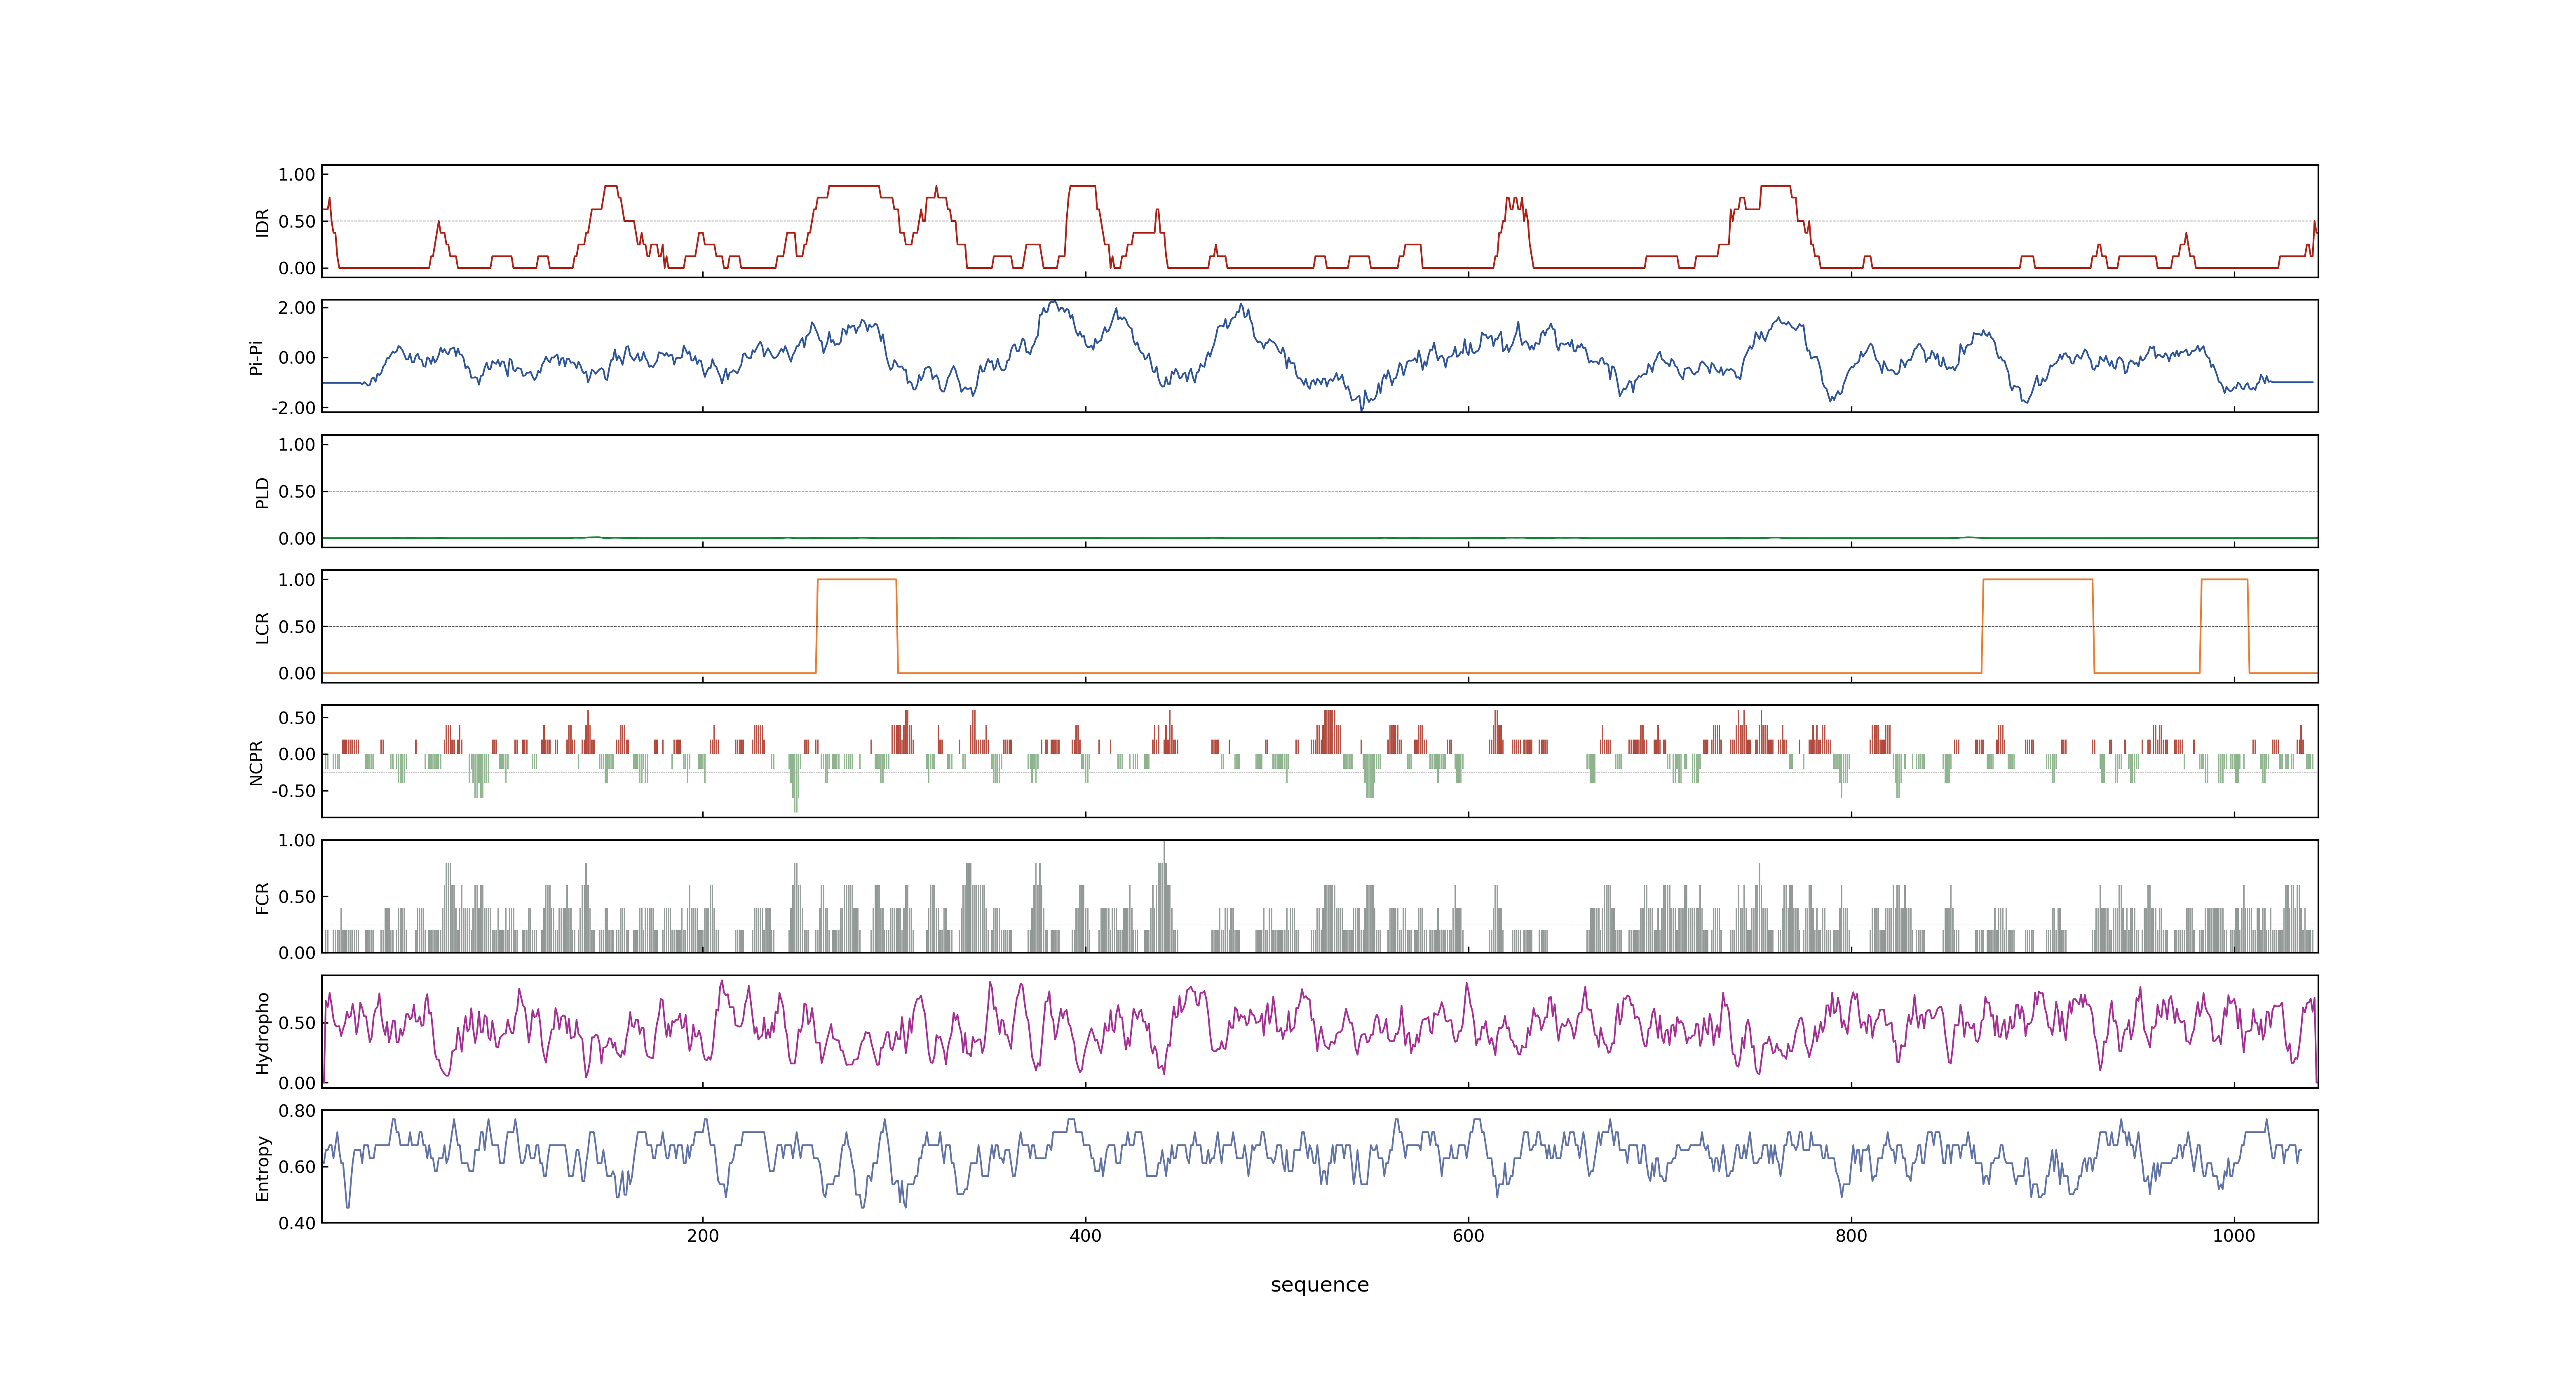Click the "0.50" tick on the PLD axis
2576x1374 pixels.
pos(297,492)
